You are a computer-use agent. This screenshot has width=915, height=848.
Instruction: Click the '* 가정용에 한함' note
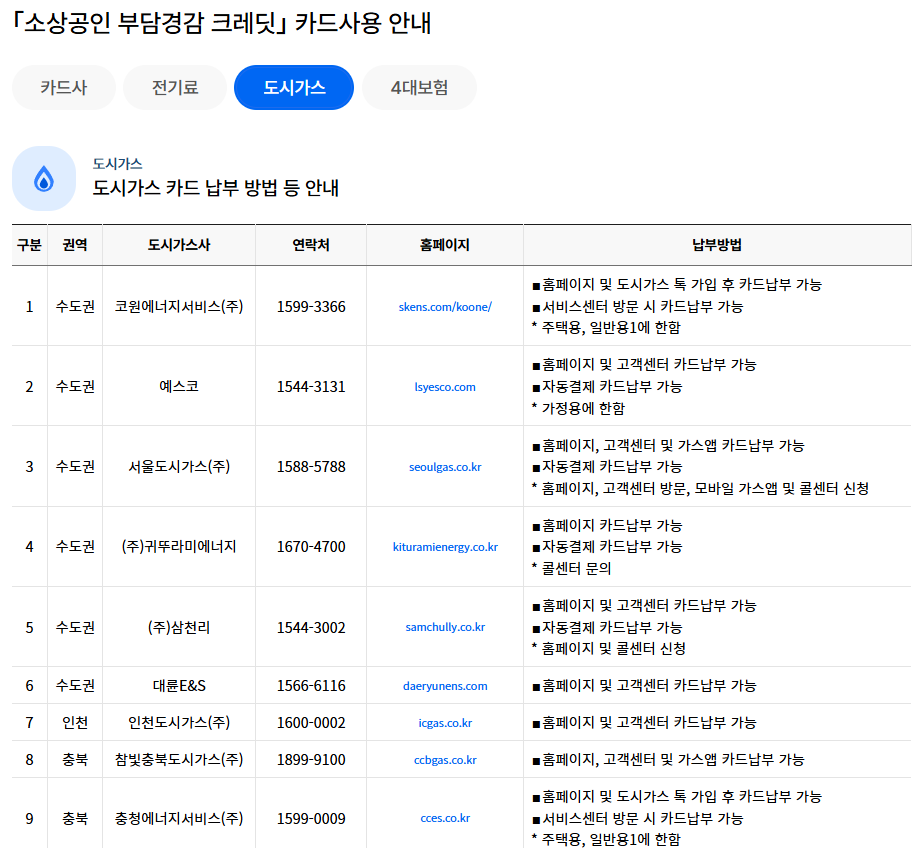pyautogui.click(x=578, y=408)
